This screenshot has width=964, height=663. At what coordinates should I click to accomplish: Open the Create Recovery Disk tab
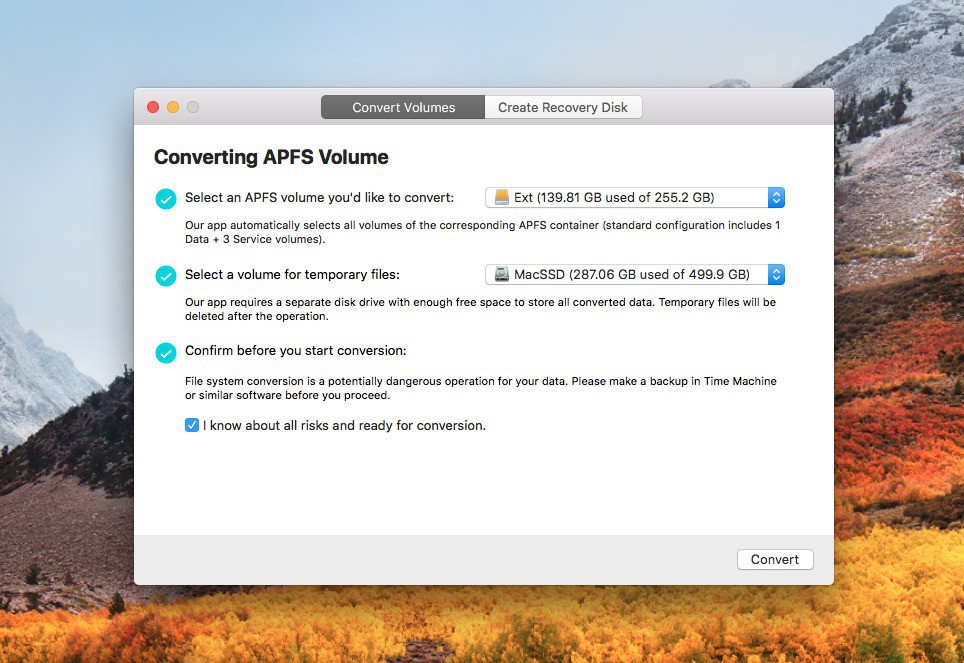(x=563, y=107)
